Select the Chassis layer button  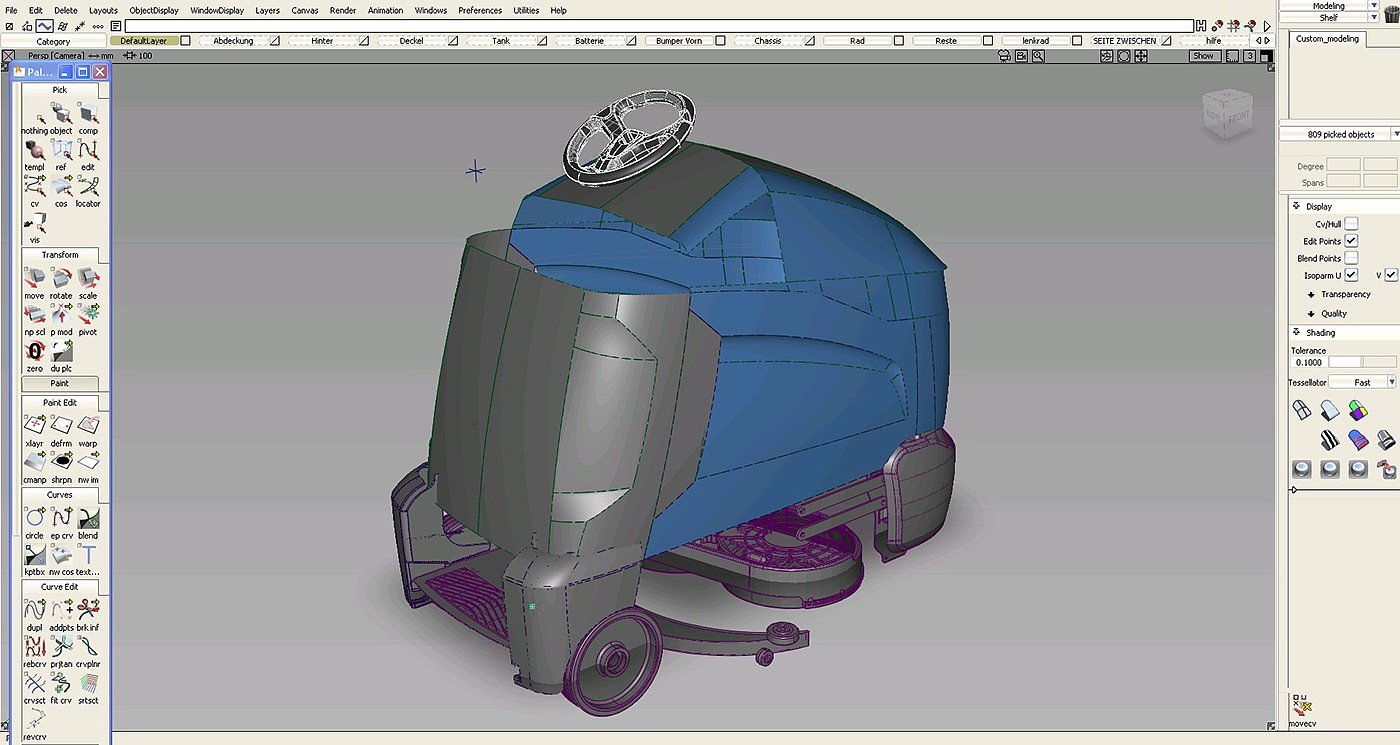(768, 41)
